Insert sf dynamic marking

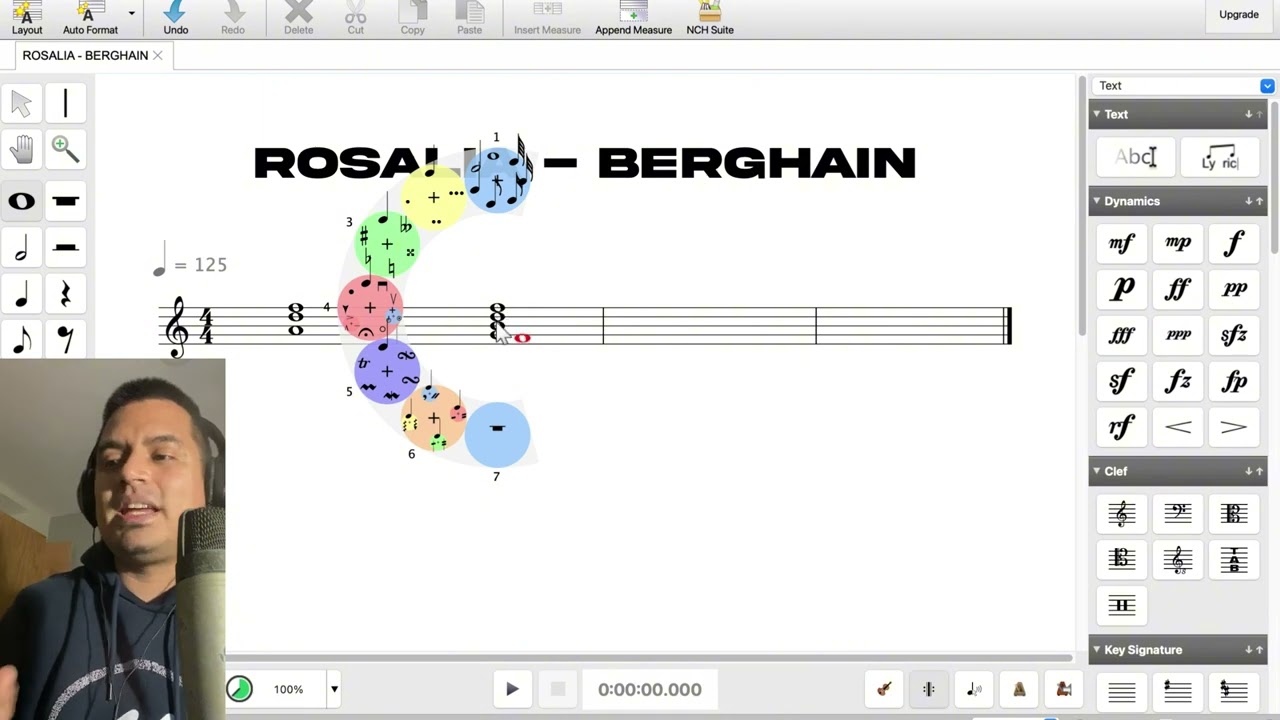point(1122,381)
